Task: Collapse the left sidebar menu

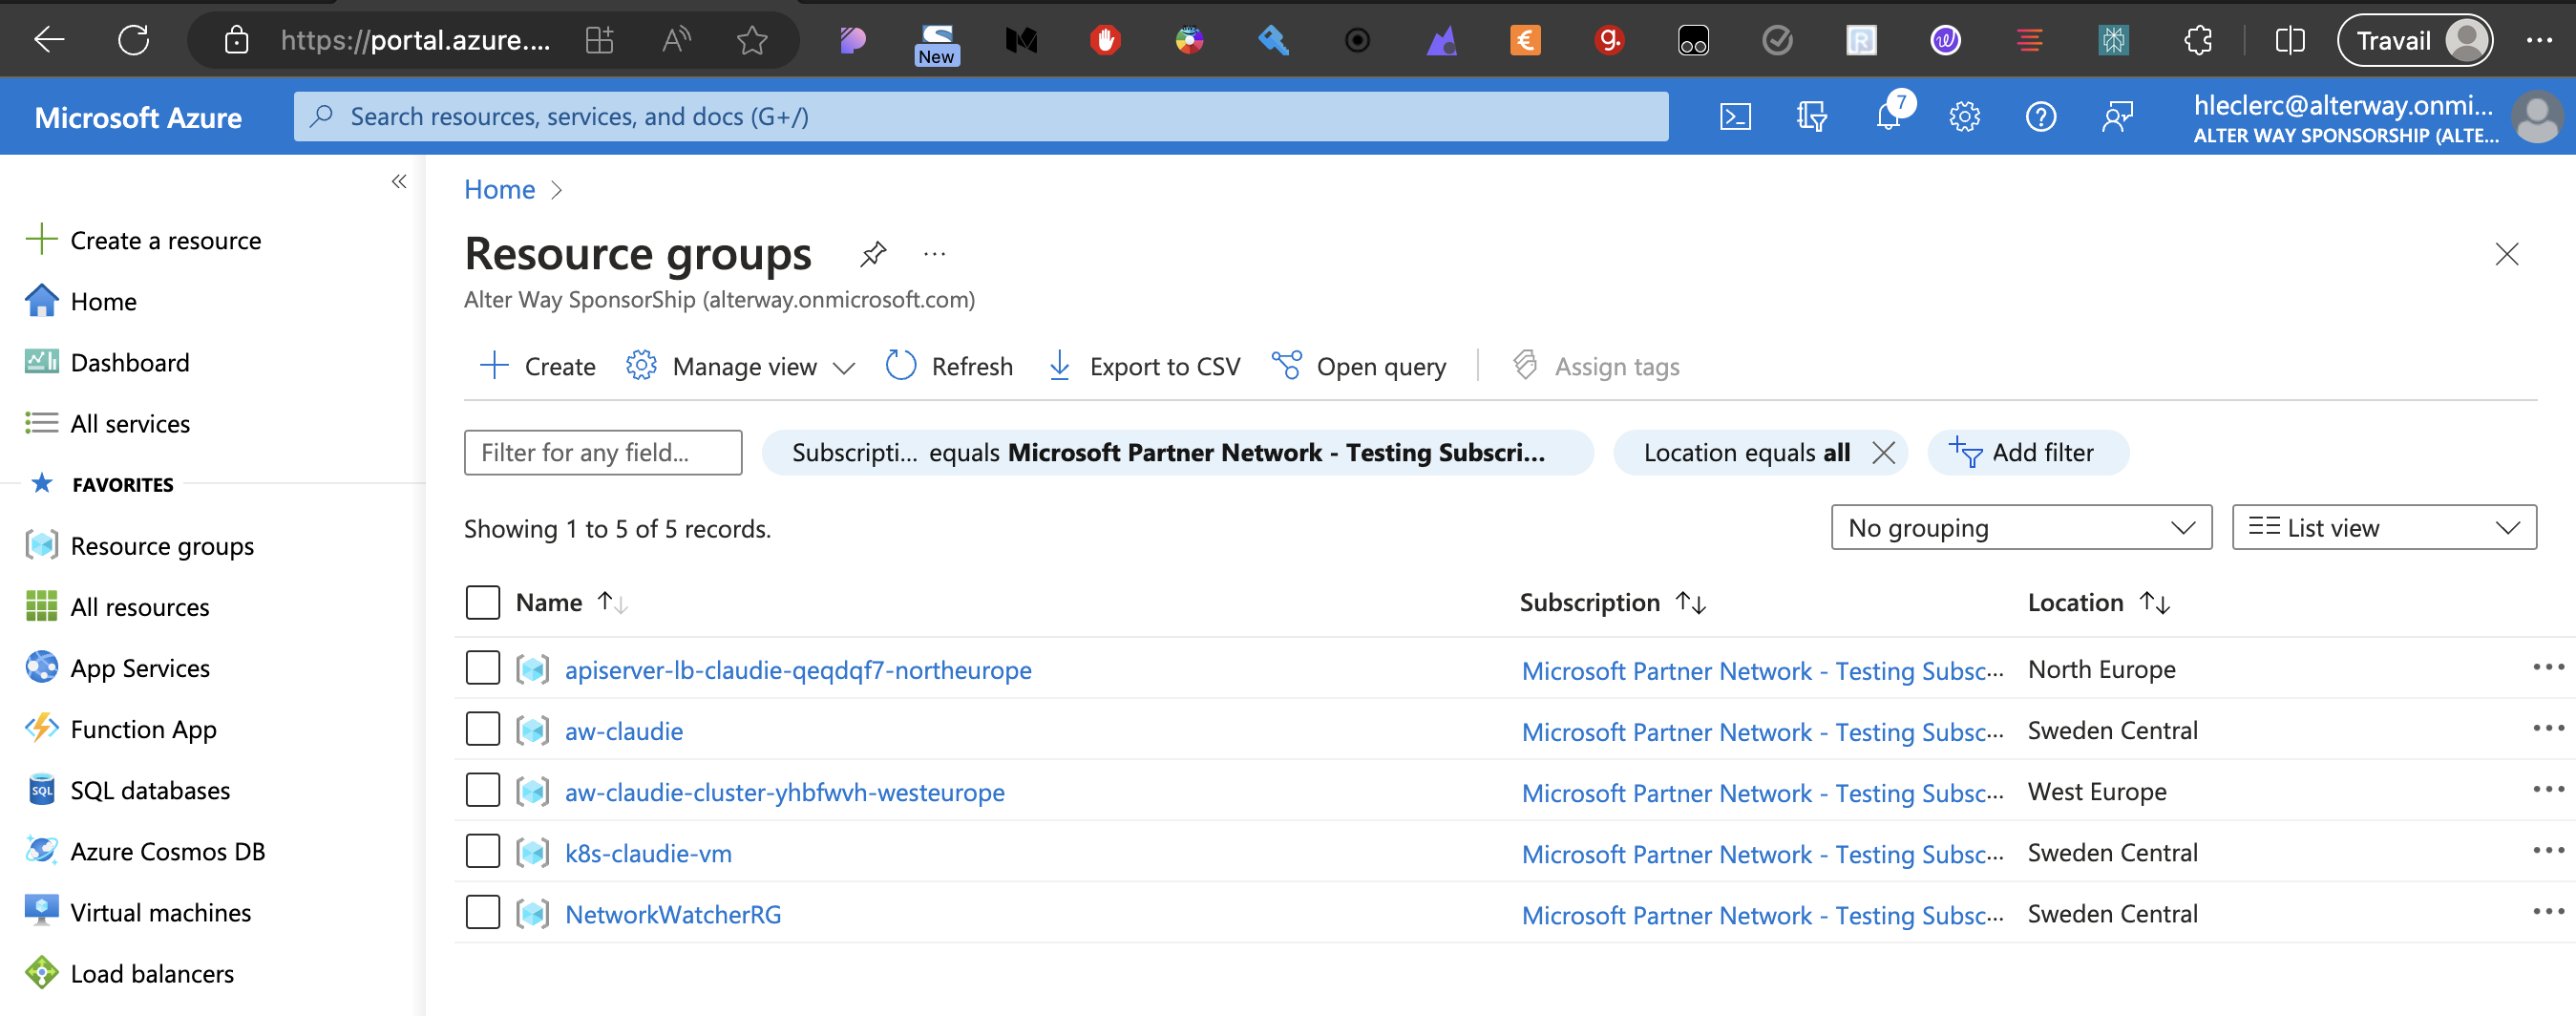Action: pyautogui.click(x=399, y=181)
